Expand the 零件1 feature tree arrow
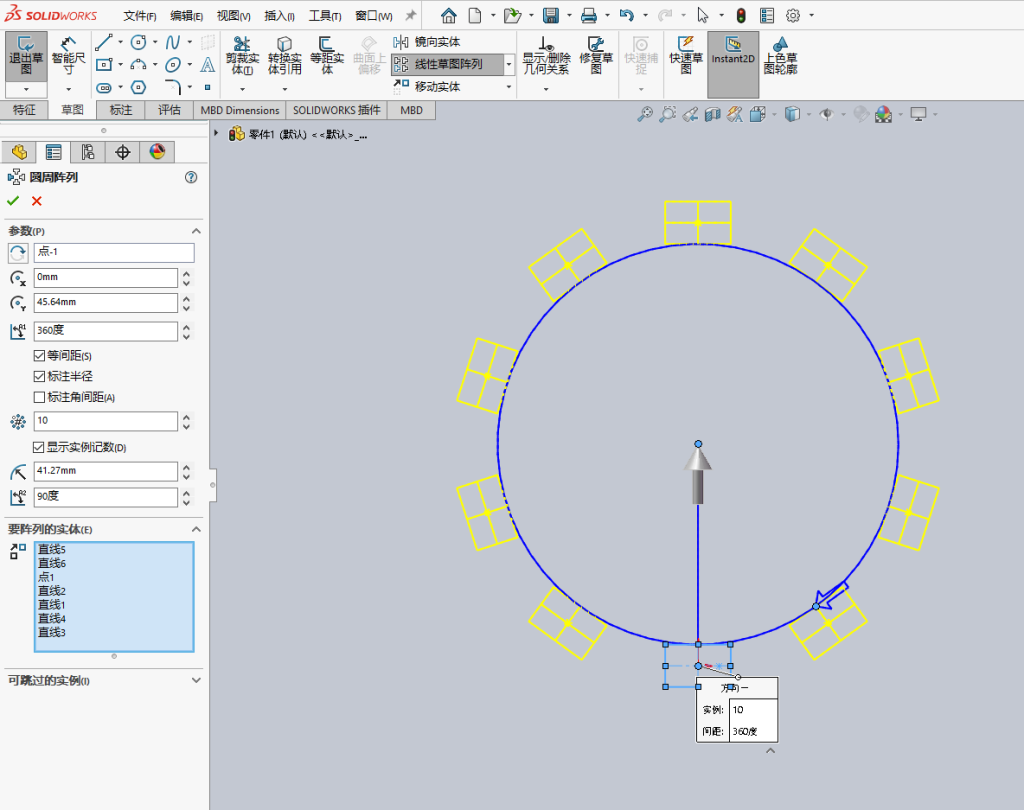1024x810 pixels. 216,133
